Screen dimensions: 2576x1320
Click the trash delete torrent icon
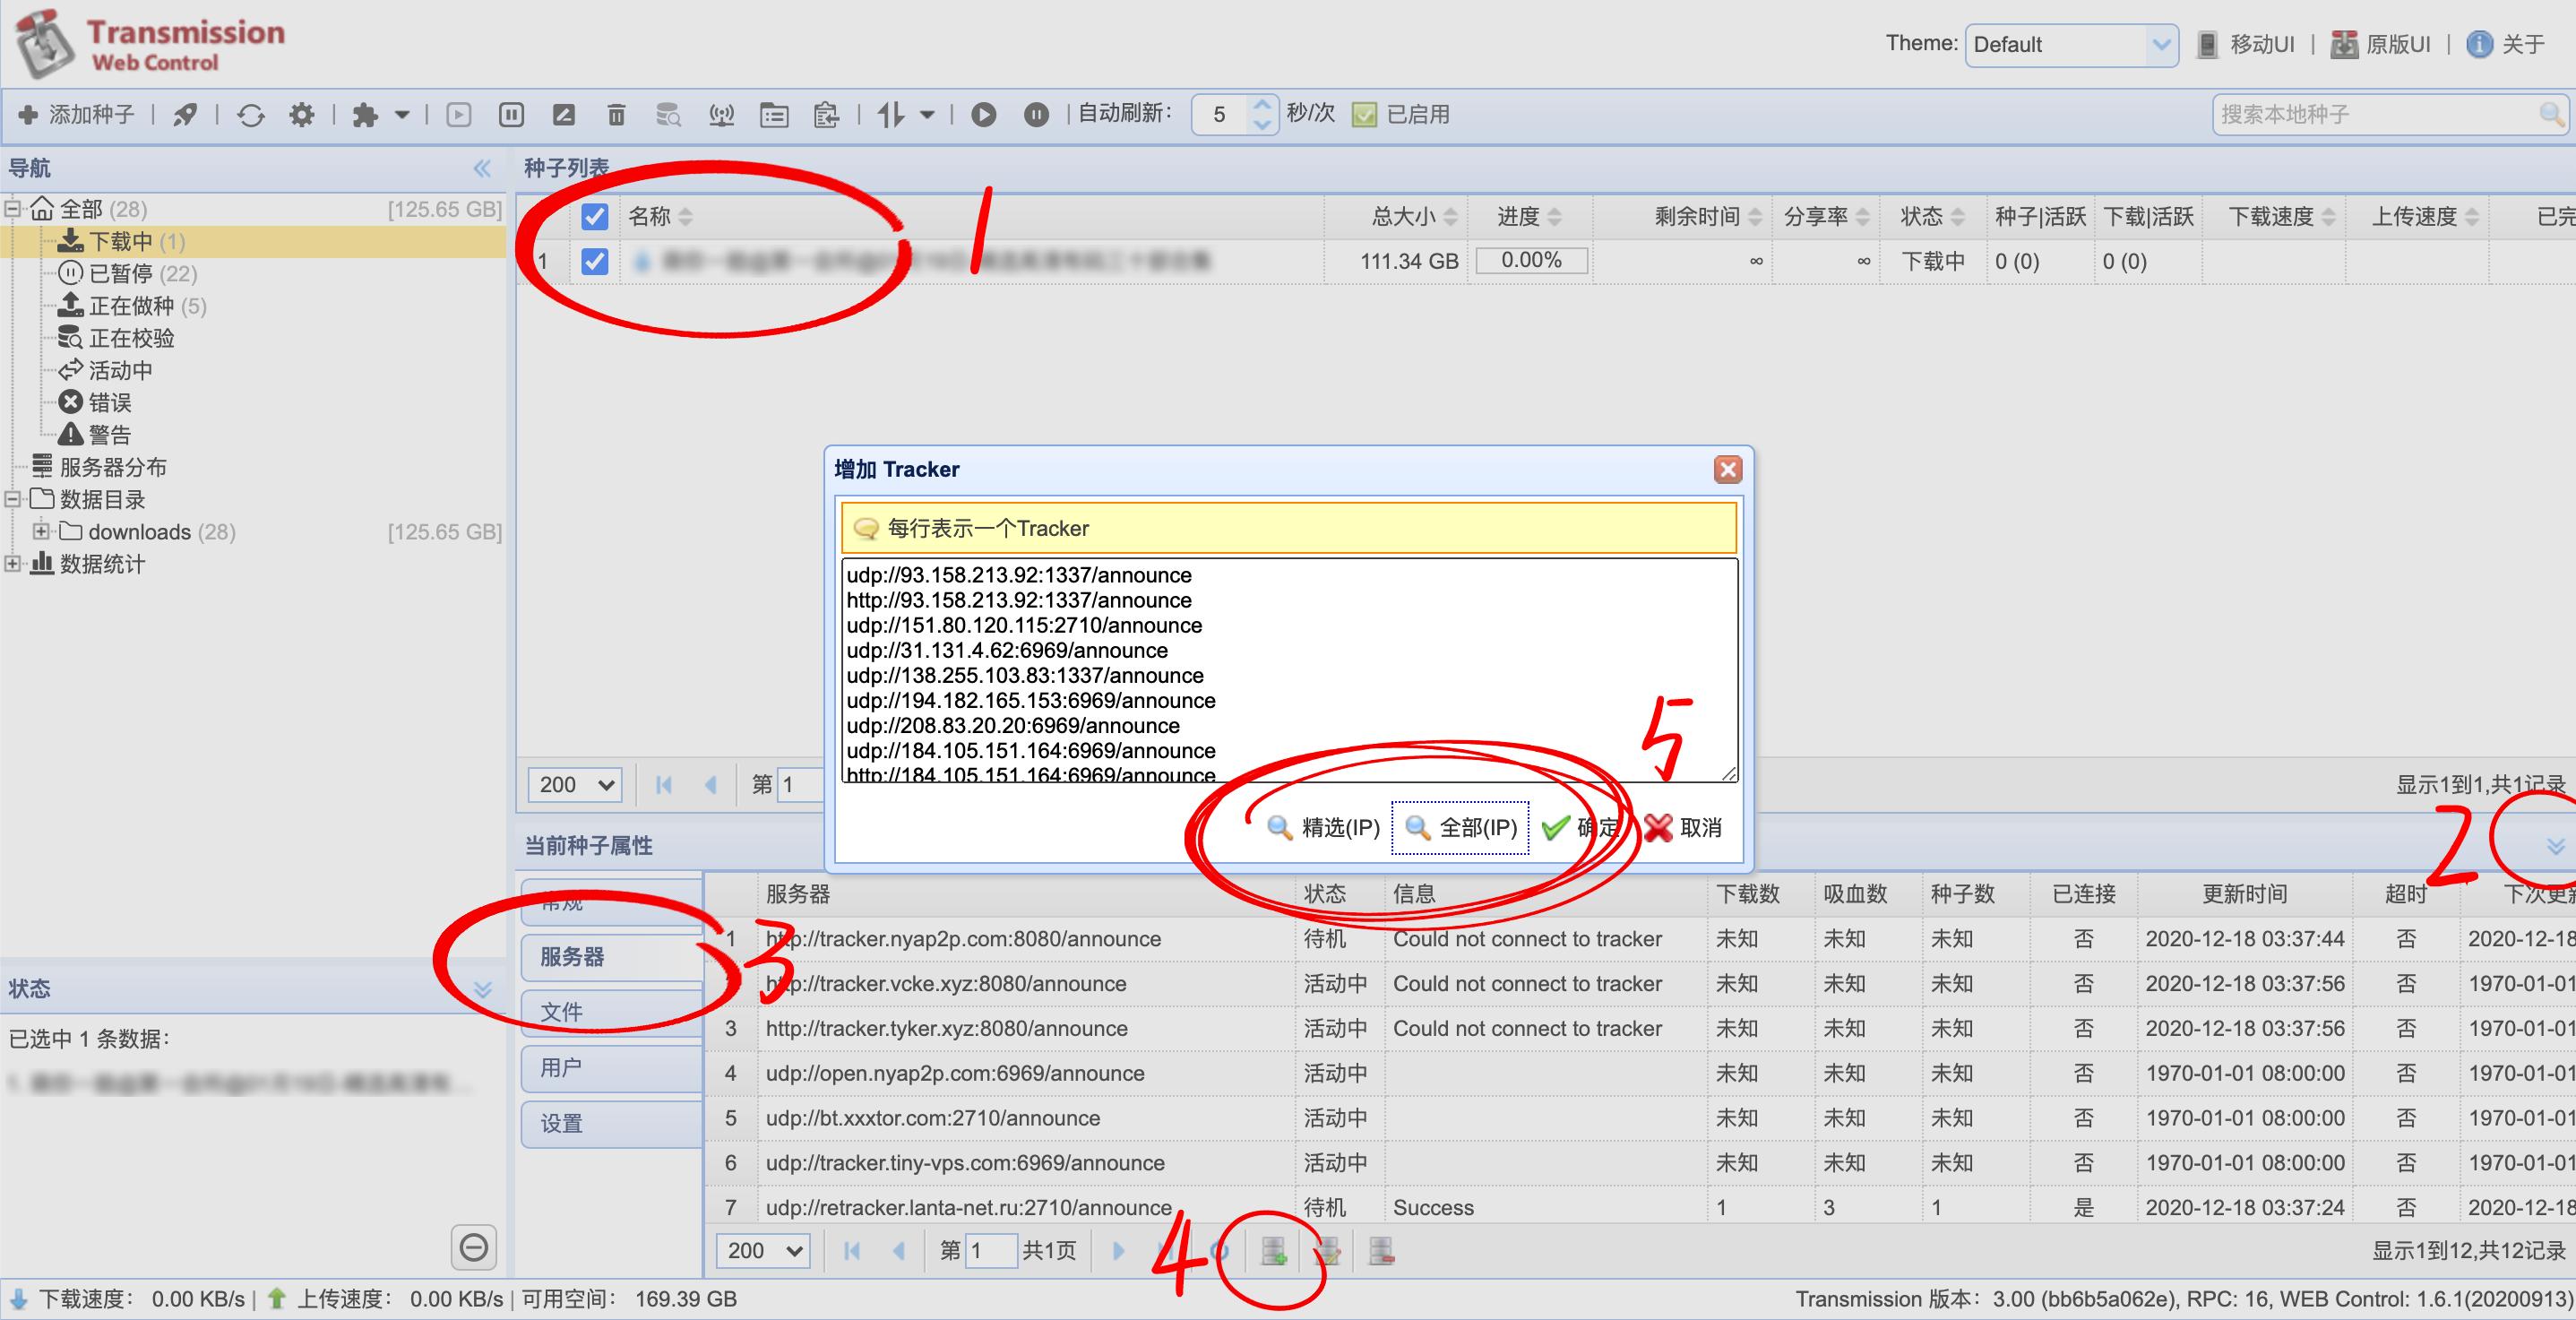pyautogui.click(x=616, y=115)
